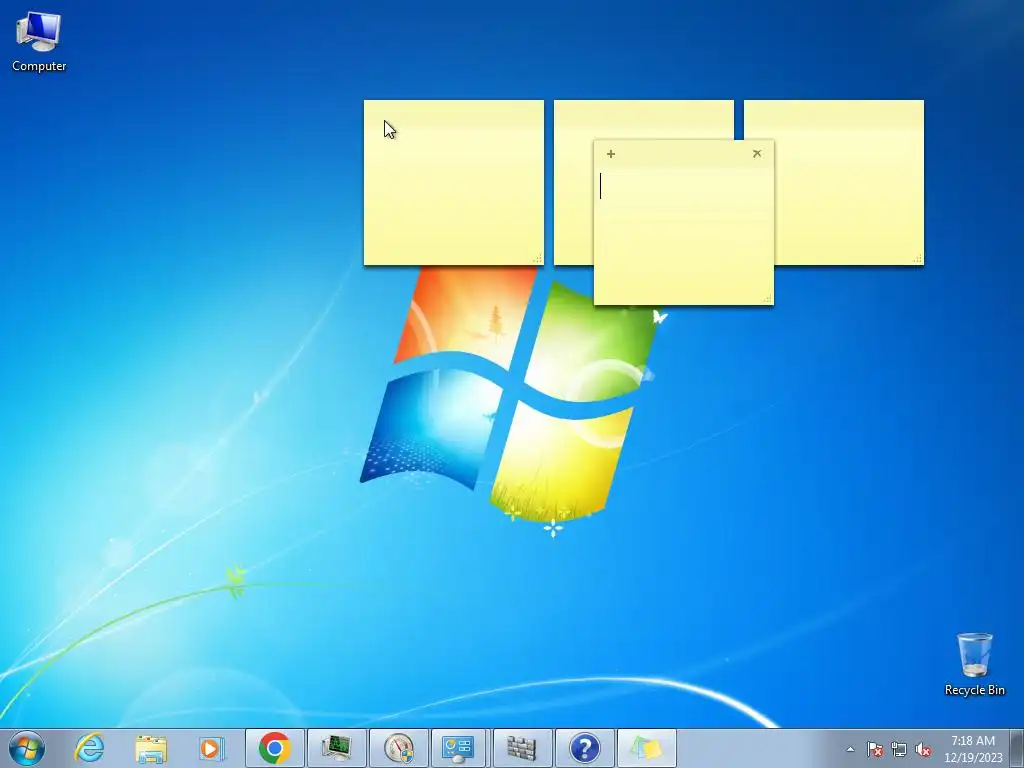The width and height of the screenshot is (1024, 768).
Task: Switch to Google Chrome on the taskbar
Action: (274, 748)
